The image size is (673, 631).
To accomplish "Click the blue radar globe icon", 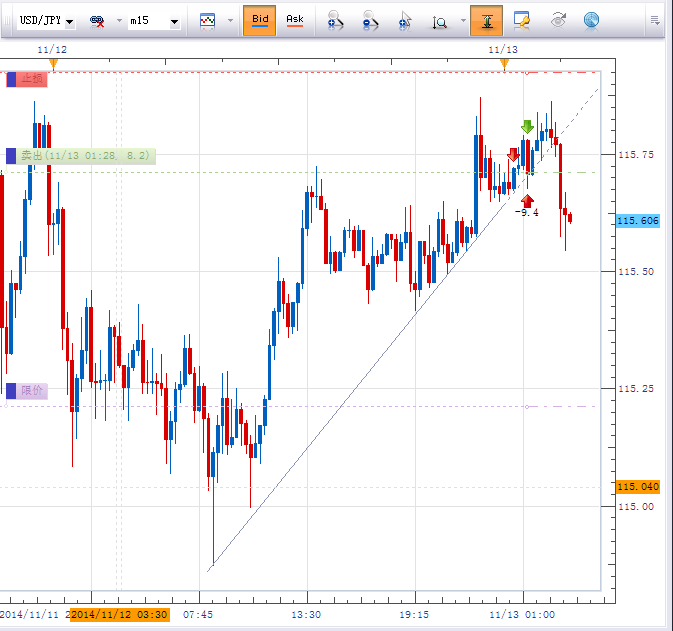I will pyautogui.click(x=591, y=20).
